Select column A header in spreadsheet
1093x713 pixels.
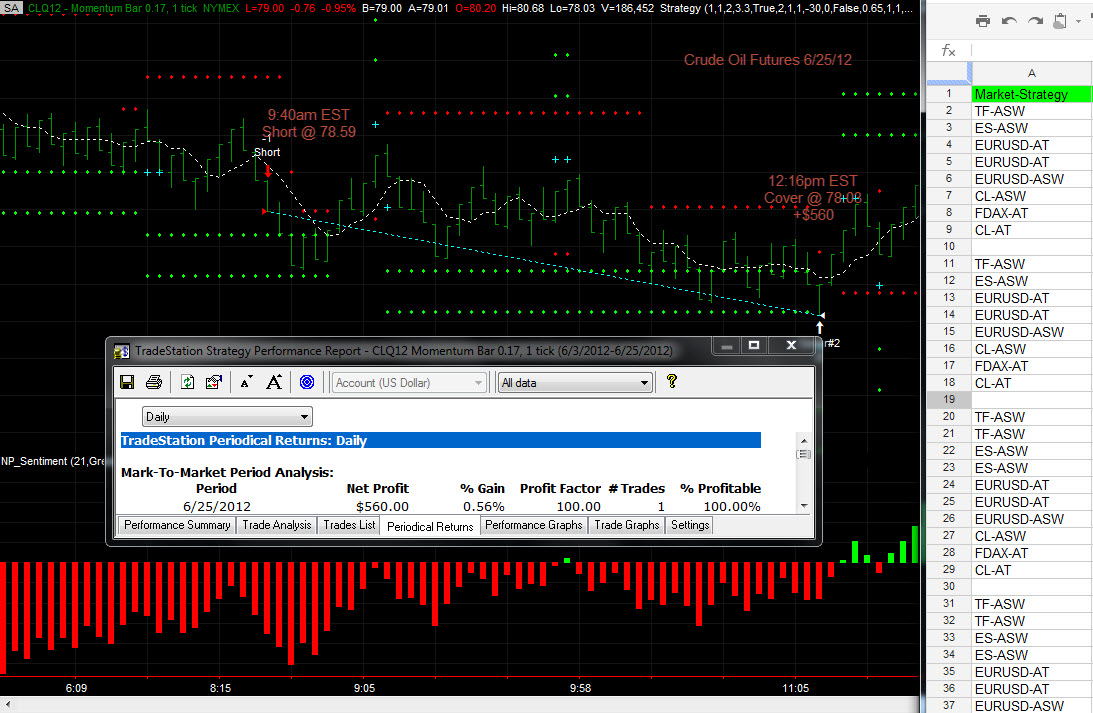coord(1032,73)
